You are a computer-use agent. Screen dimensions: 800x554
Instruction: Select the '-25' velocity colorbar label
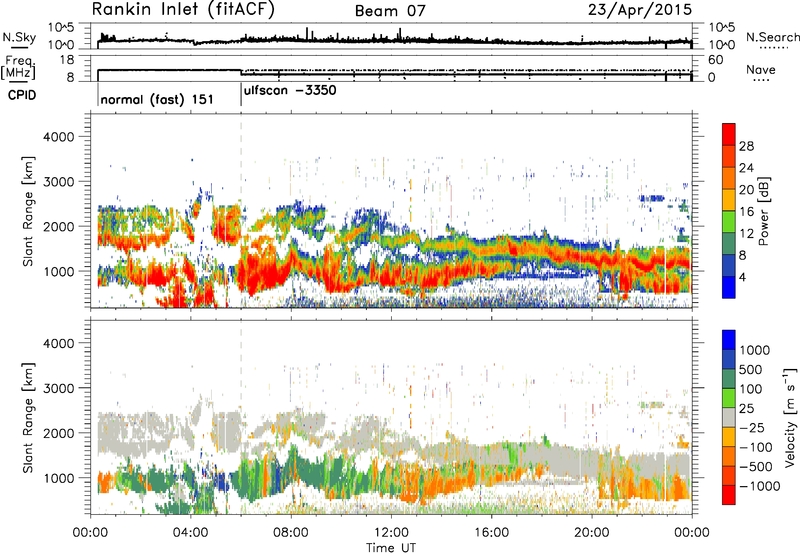click(752, 428)
